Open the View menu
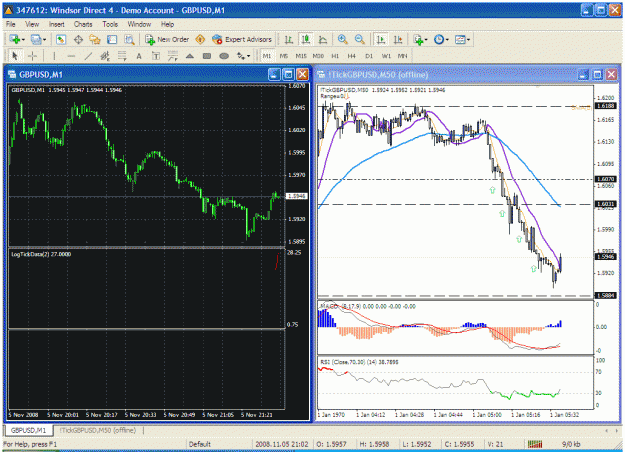 pyautogui.click(x=32, y=24)
